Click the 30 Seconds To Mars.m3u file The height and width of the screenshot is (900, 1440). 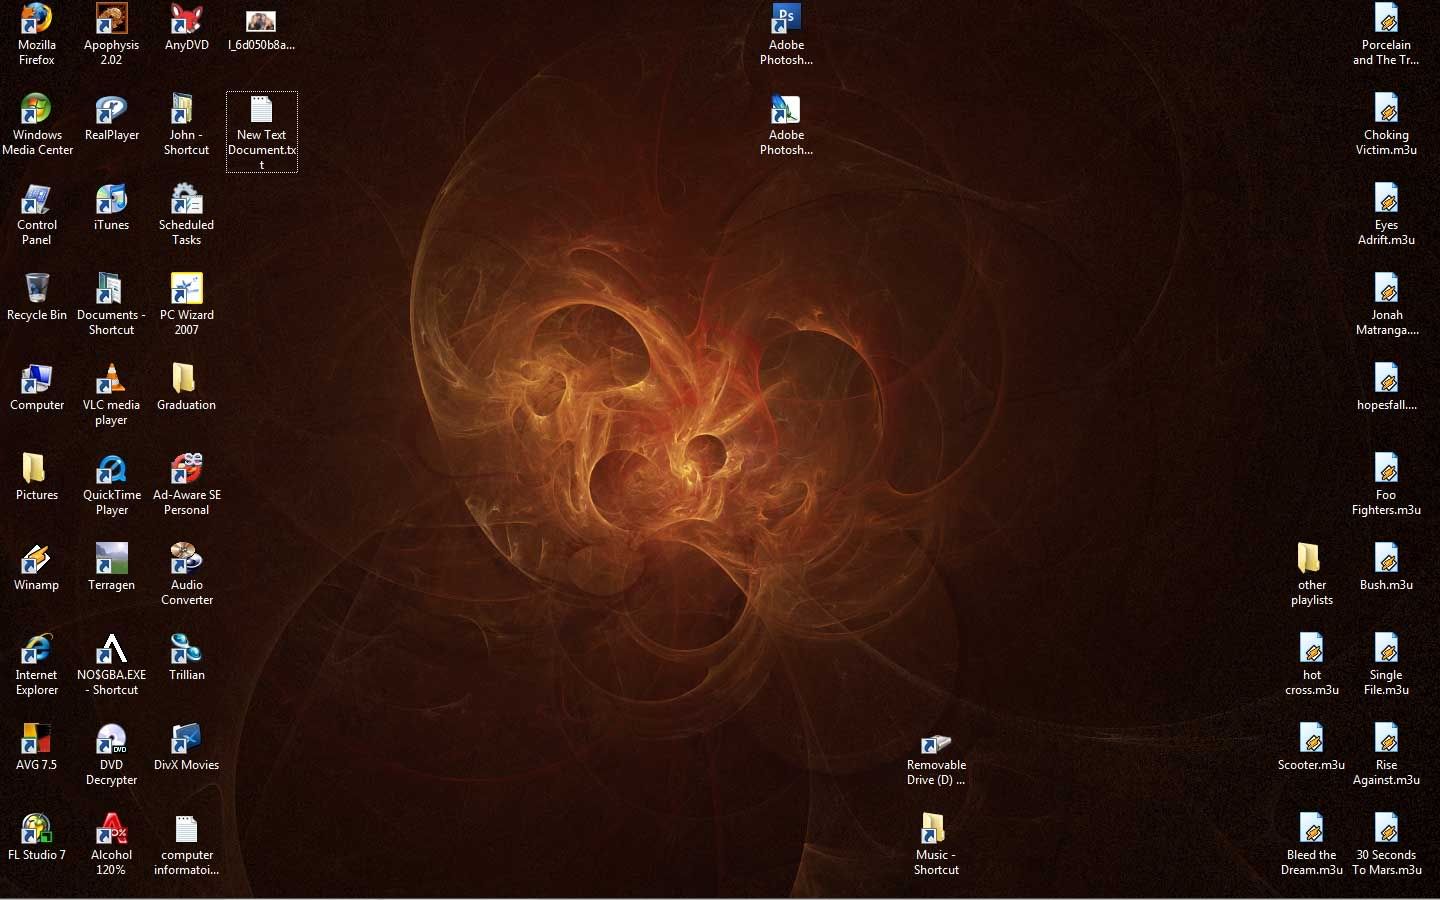tap(1386, 829)
